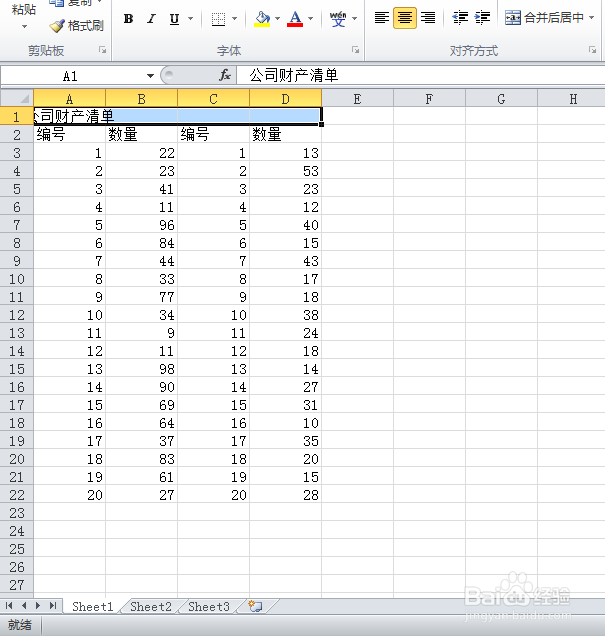Open clipboard group dialog launcher
This screenshot has width=605, height=636.
pyautogui.click(x=103, y=50)
